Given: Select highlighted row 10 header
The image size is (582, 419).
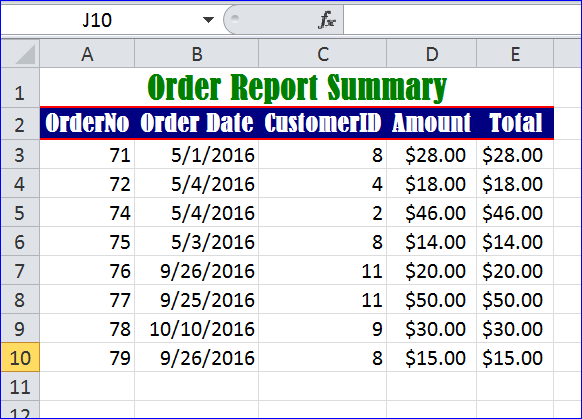Looking at the screenshot, I should (x=20, y=357).
